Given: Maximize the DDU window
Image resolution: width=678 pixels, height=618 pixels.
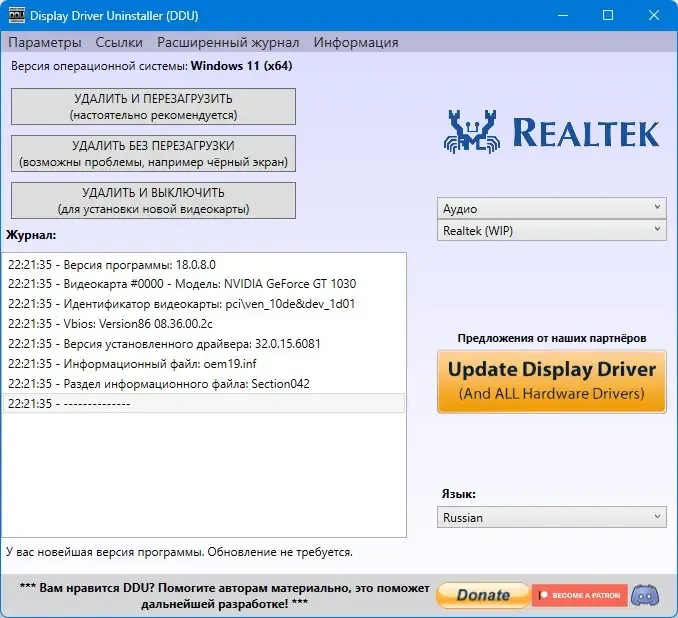Looking at the screenshot, I should pyautogui.click(x=608, y=16).
